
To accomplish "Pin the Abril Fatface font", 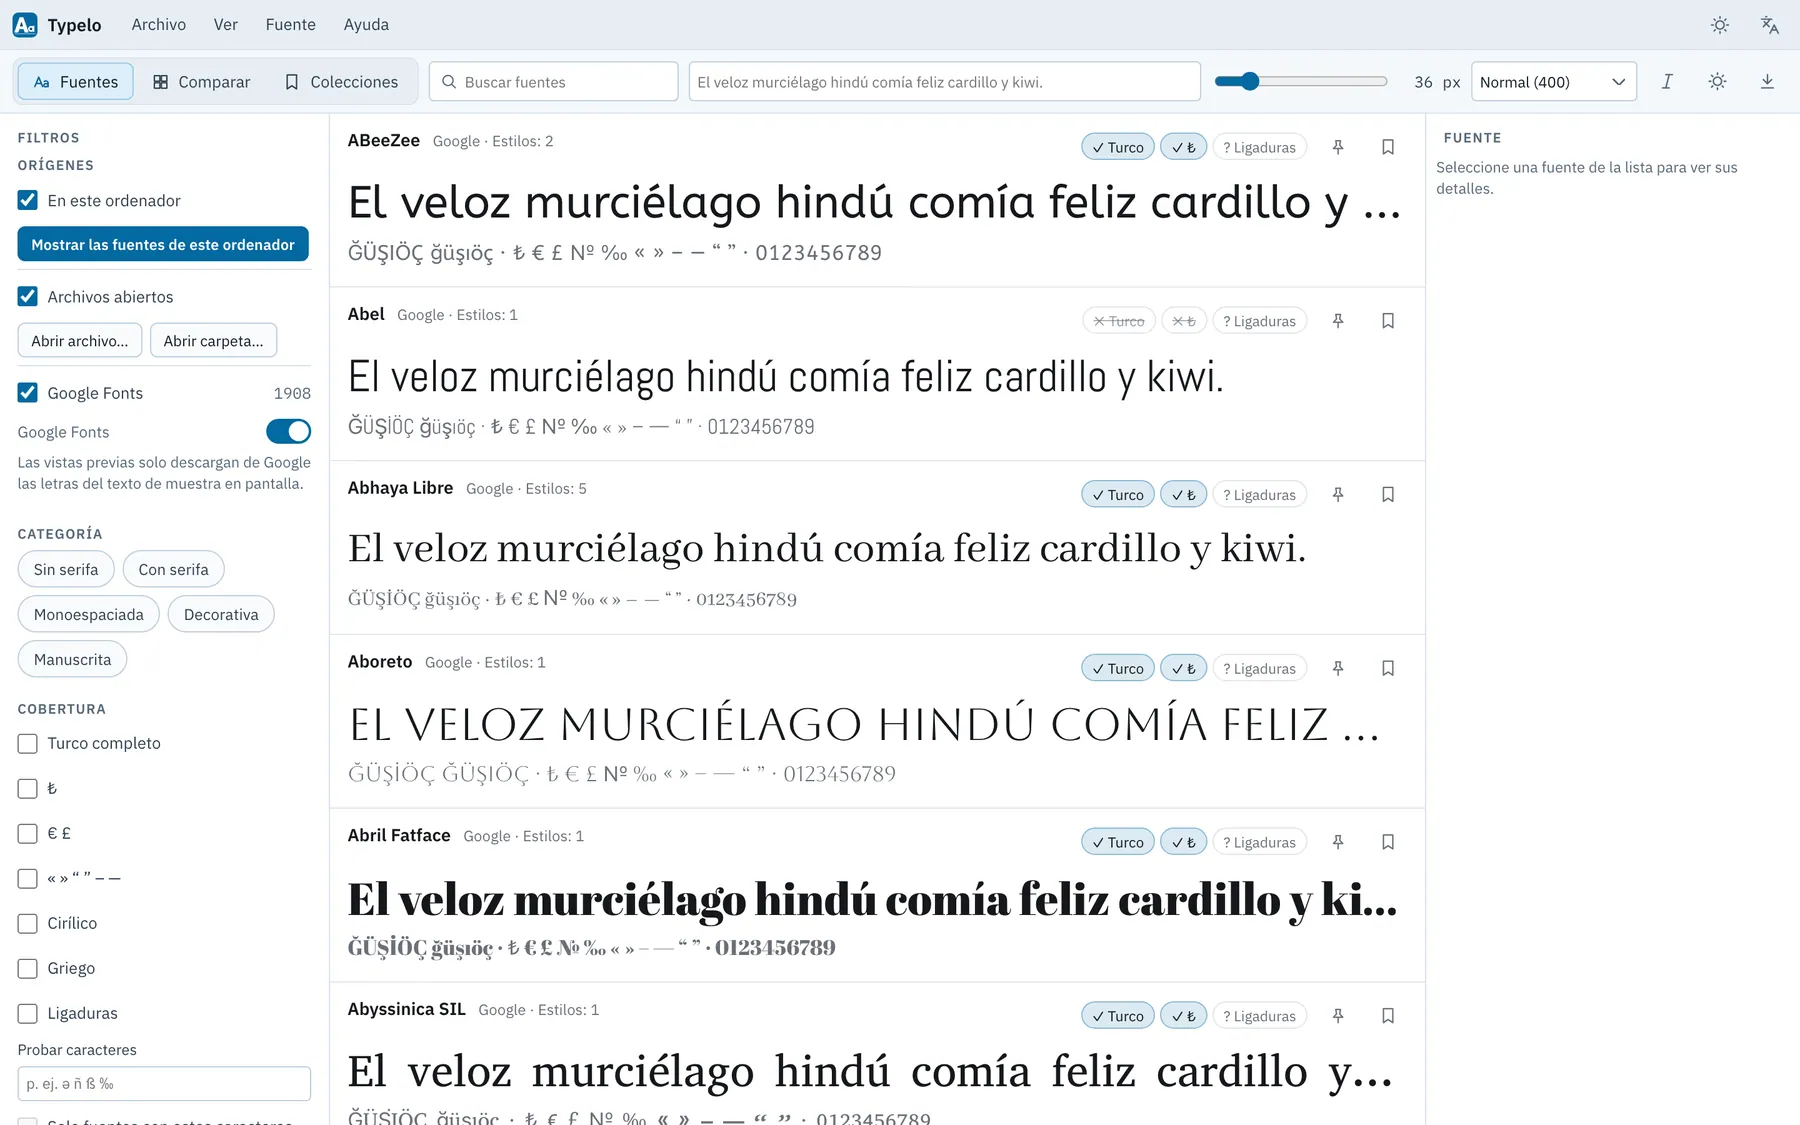I will point(1338,842).
